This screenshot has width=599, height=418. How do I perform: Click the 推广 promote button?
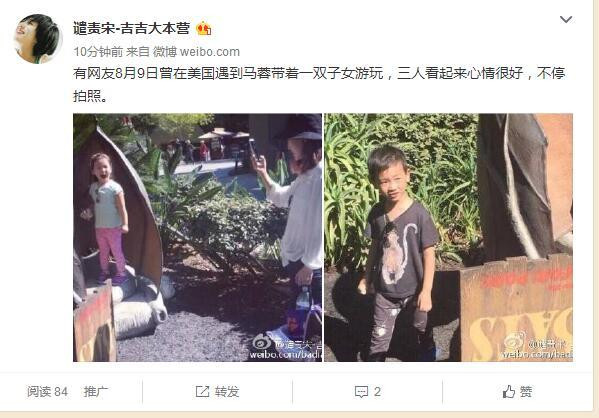96,392
